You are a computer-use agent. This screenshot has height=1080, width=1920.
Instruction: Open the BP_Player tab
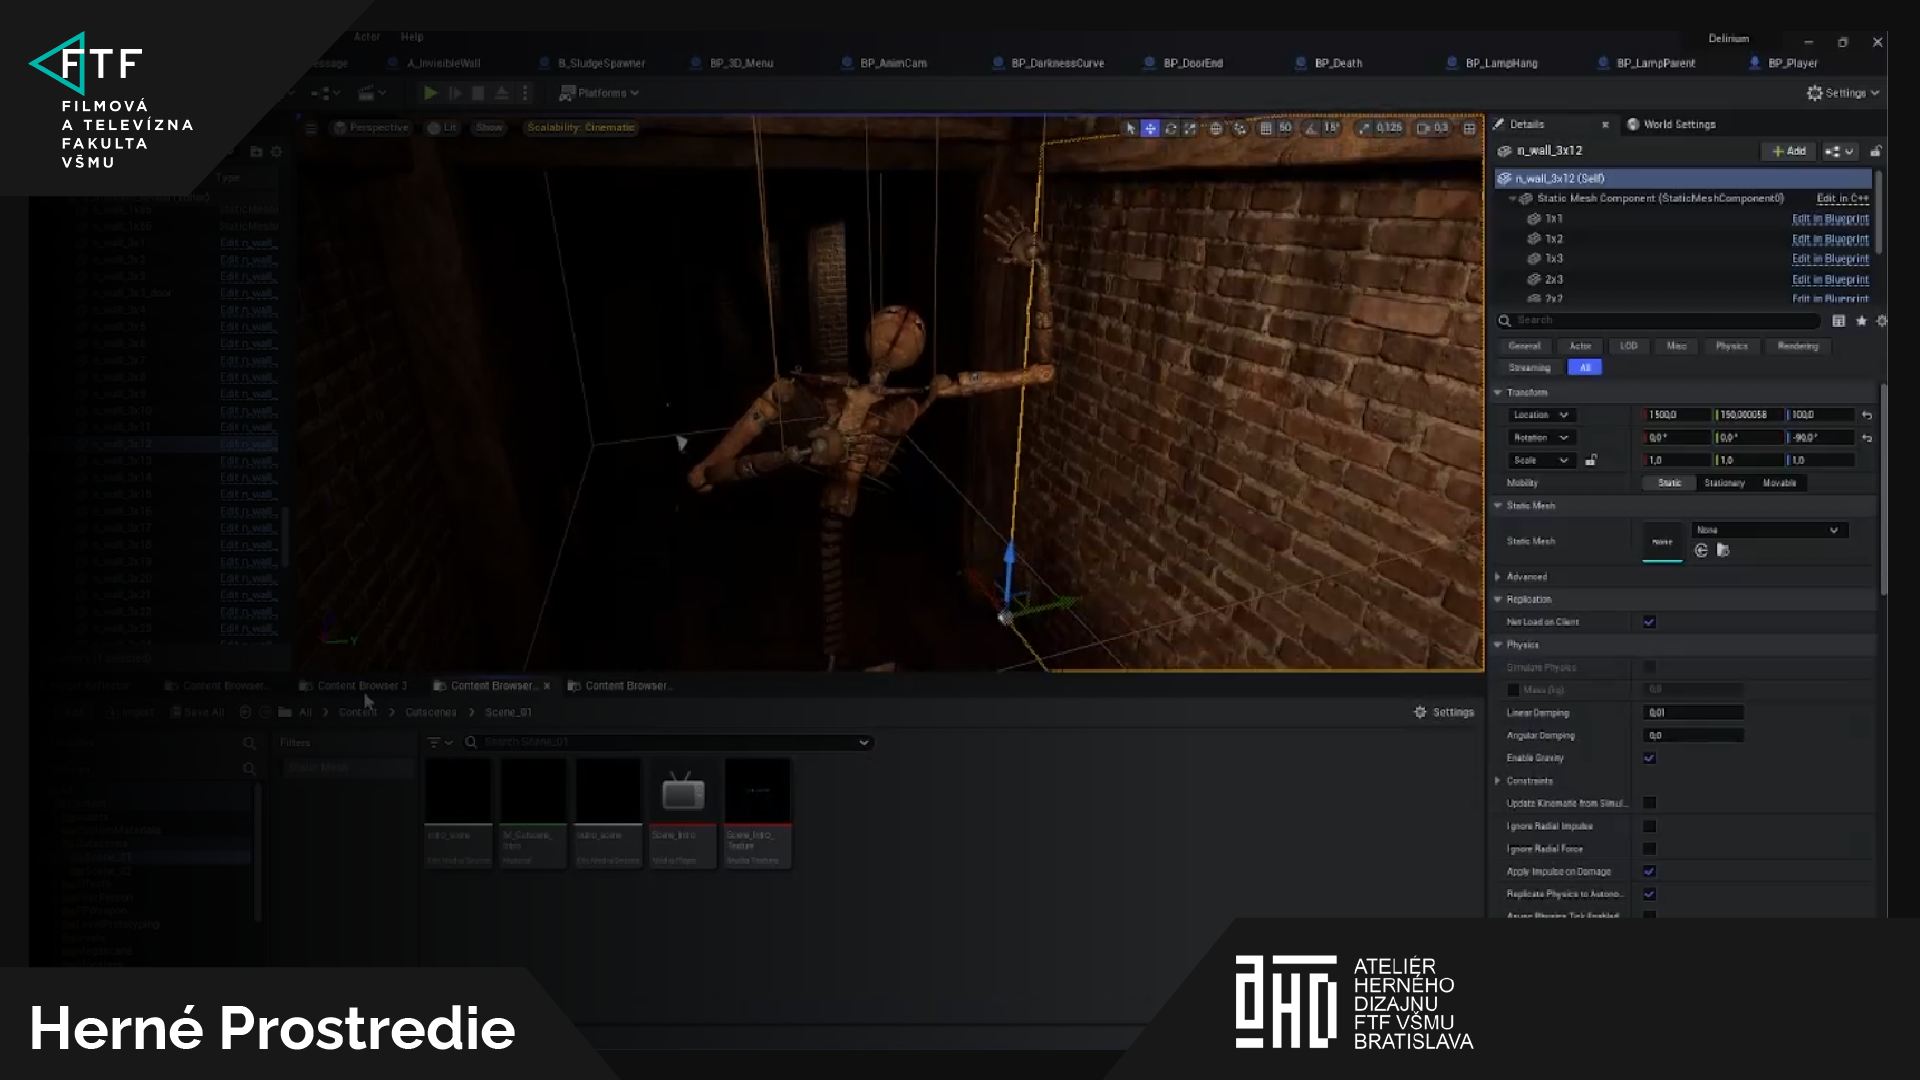coord(1791,63)
